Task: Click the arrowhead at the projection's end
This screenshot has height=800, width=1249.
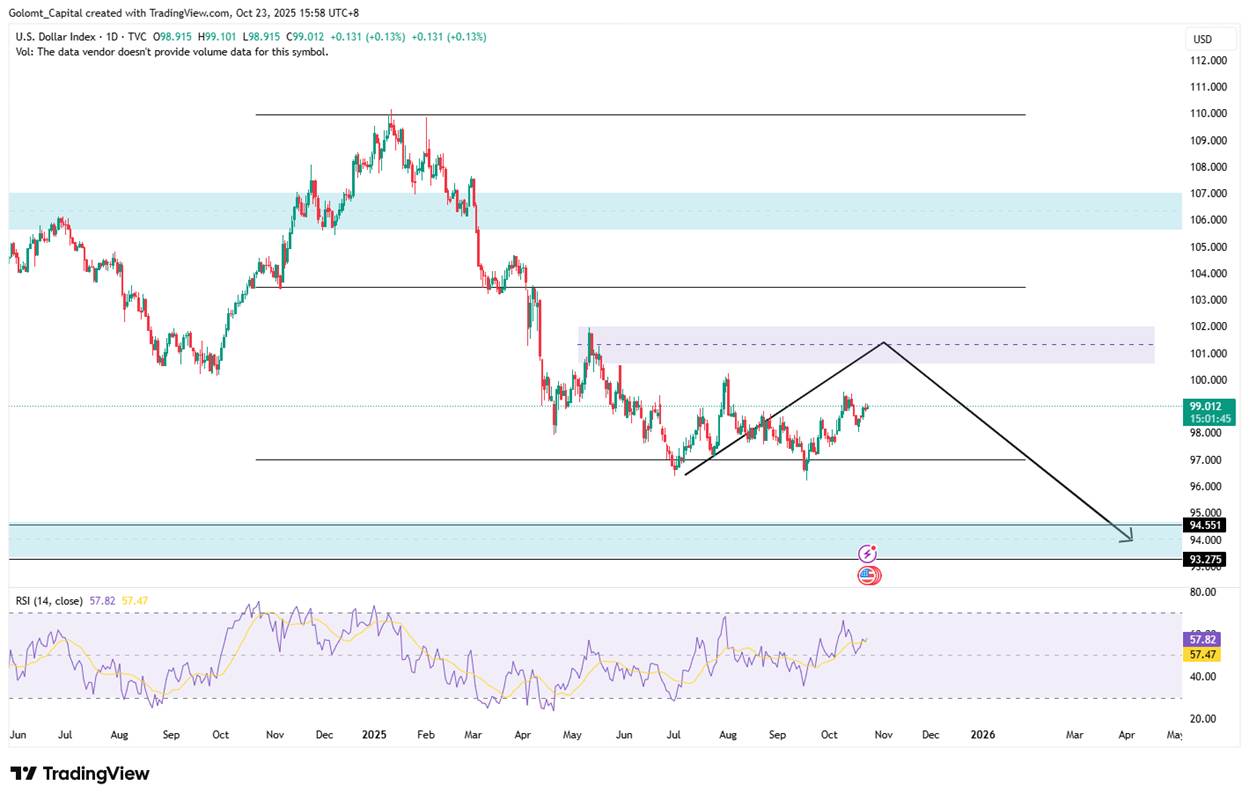Action: pyautogui.click(x=1128, y=537)
